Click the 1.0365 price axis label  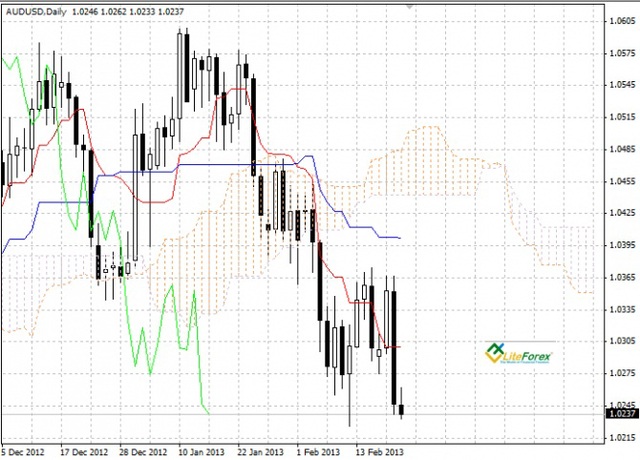coord(622,278)
